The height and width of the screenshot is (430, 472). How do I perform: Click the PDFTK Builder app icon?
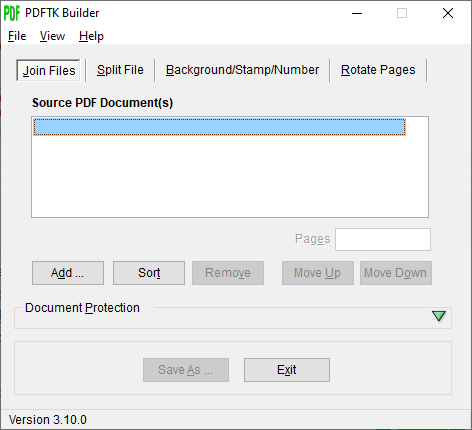[12, 13]
